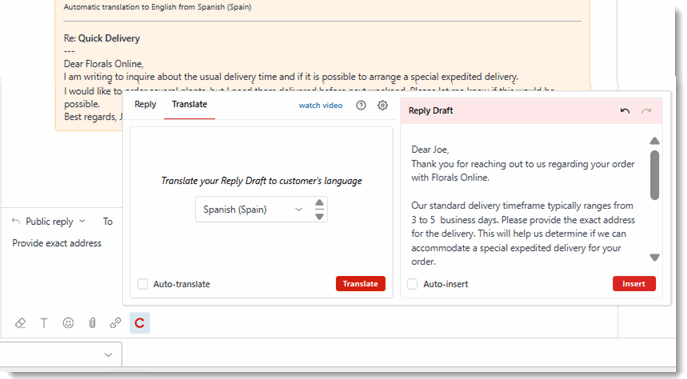The width and height of the screenshot is (687, 379).
Task: Toggle the red C app icon
Action: pos(140,323)
